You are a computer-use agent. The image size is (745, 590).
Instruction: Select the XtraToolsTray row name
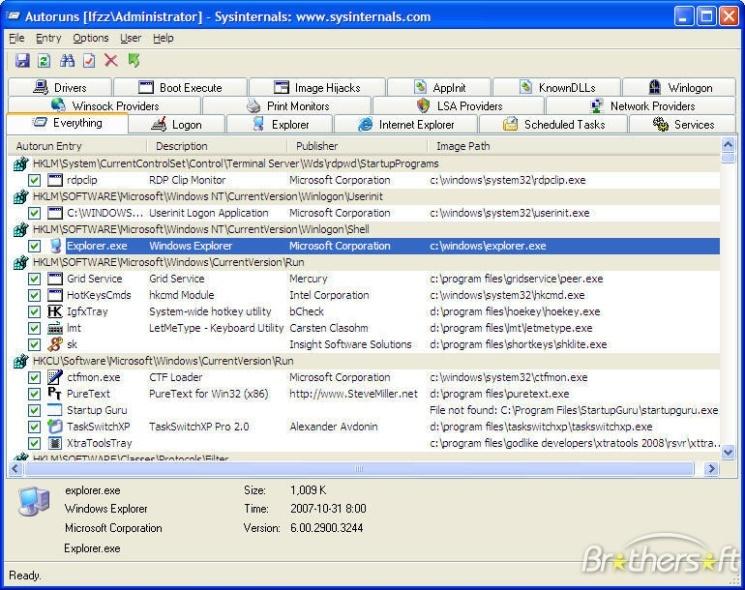point(99,443)
